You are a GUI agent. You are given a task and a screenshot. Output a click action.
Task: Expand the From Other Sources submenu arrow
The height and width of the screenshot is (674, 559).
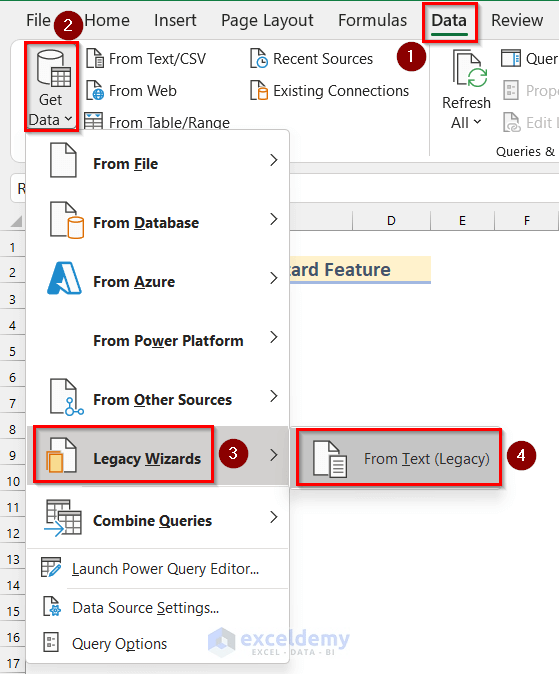coord(273,396)
